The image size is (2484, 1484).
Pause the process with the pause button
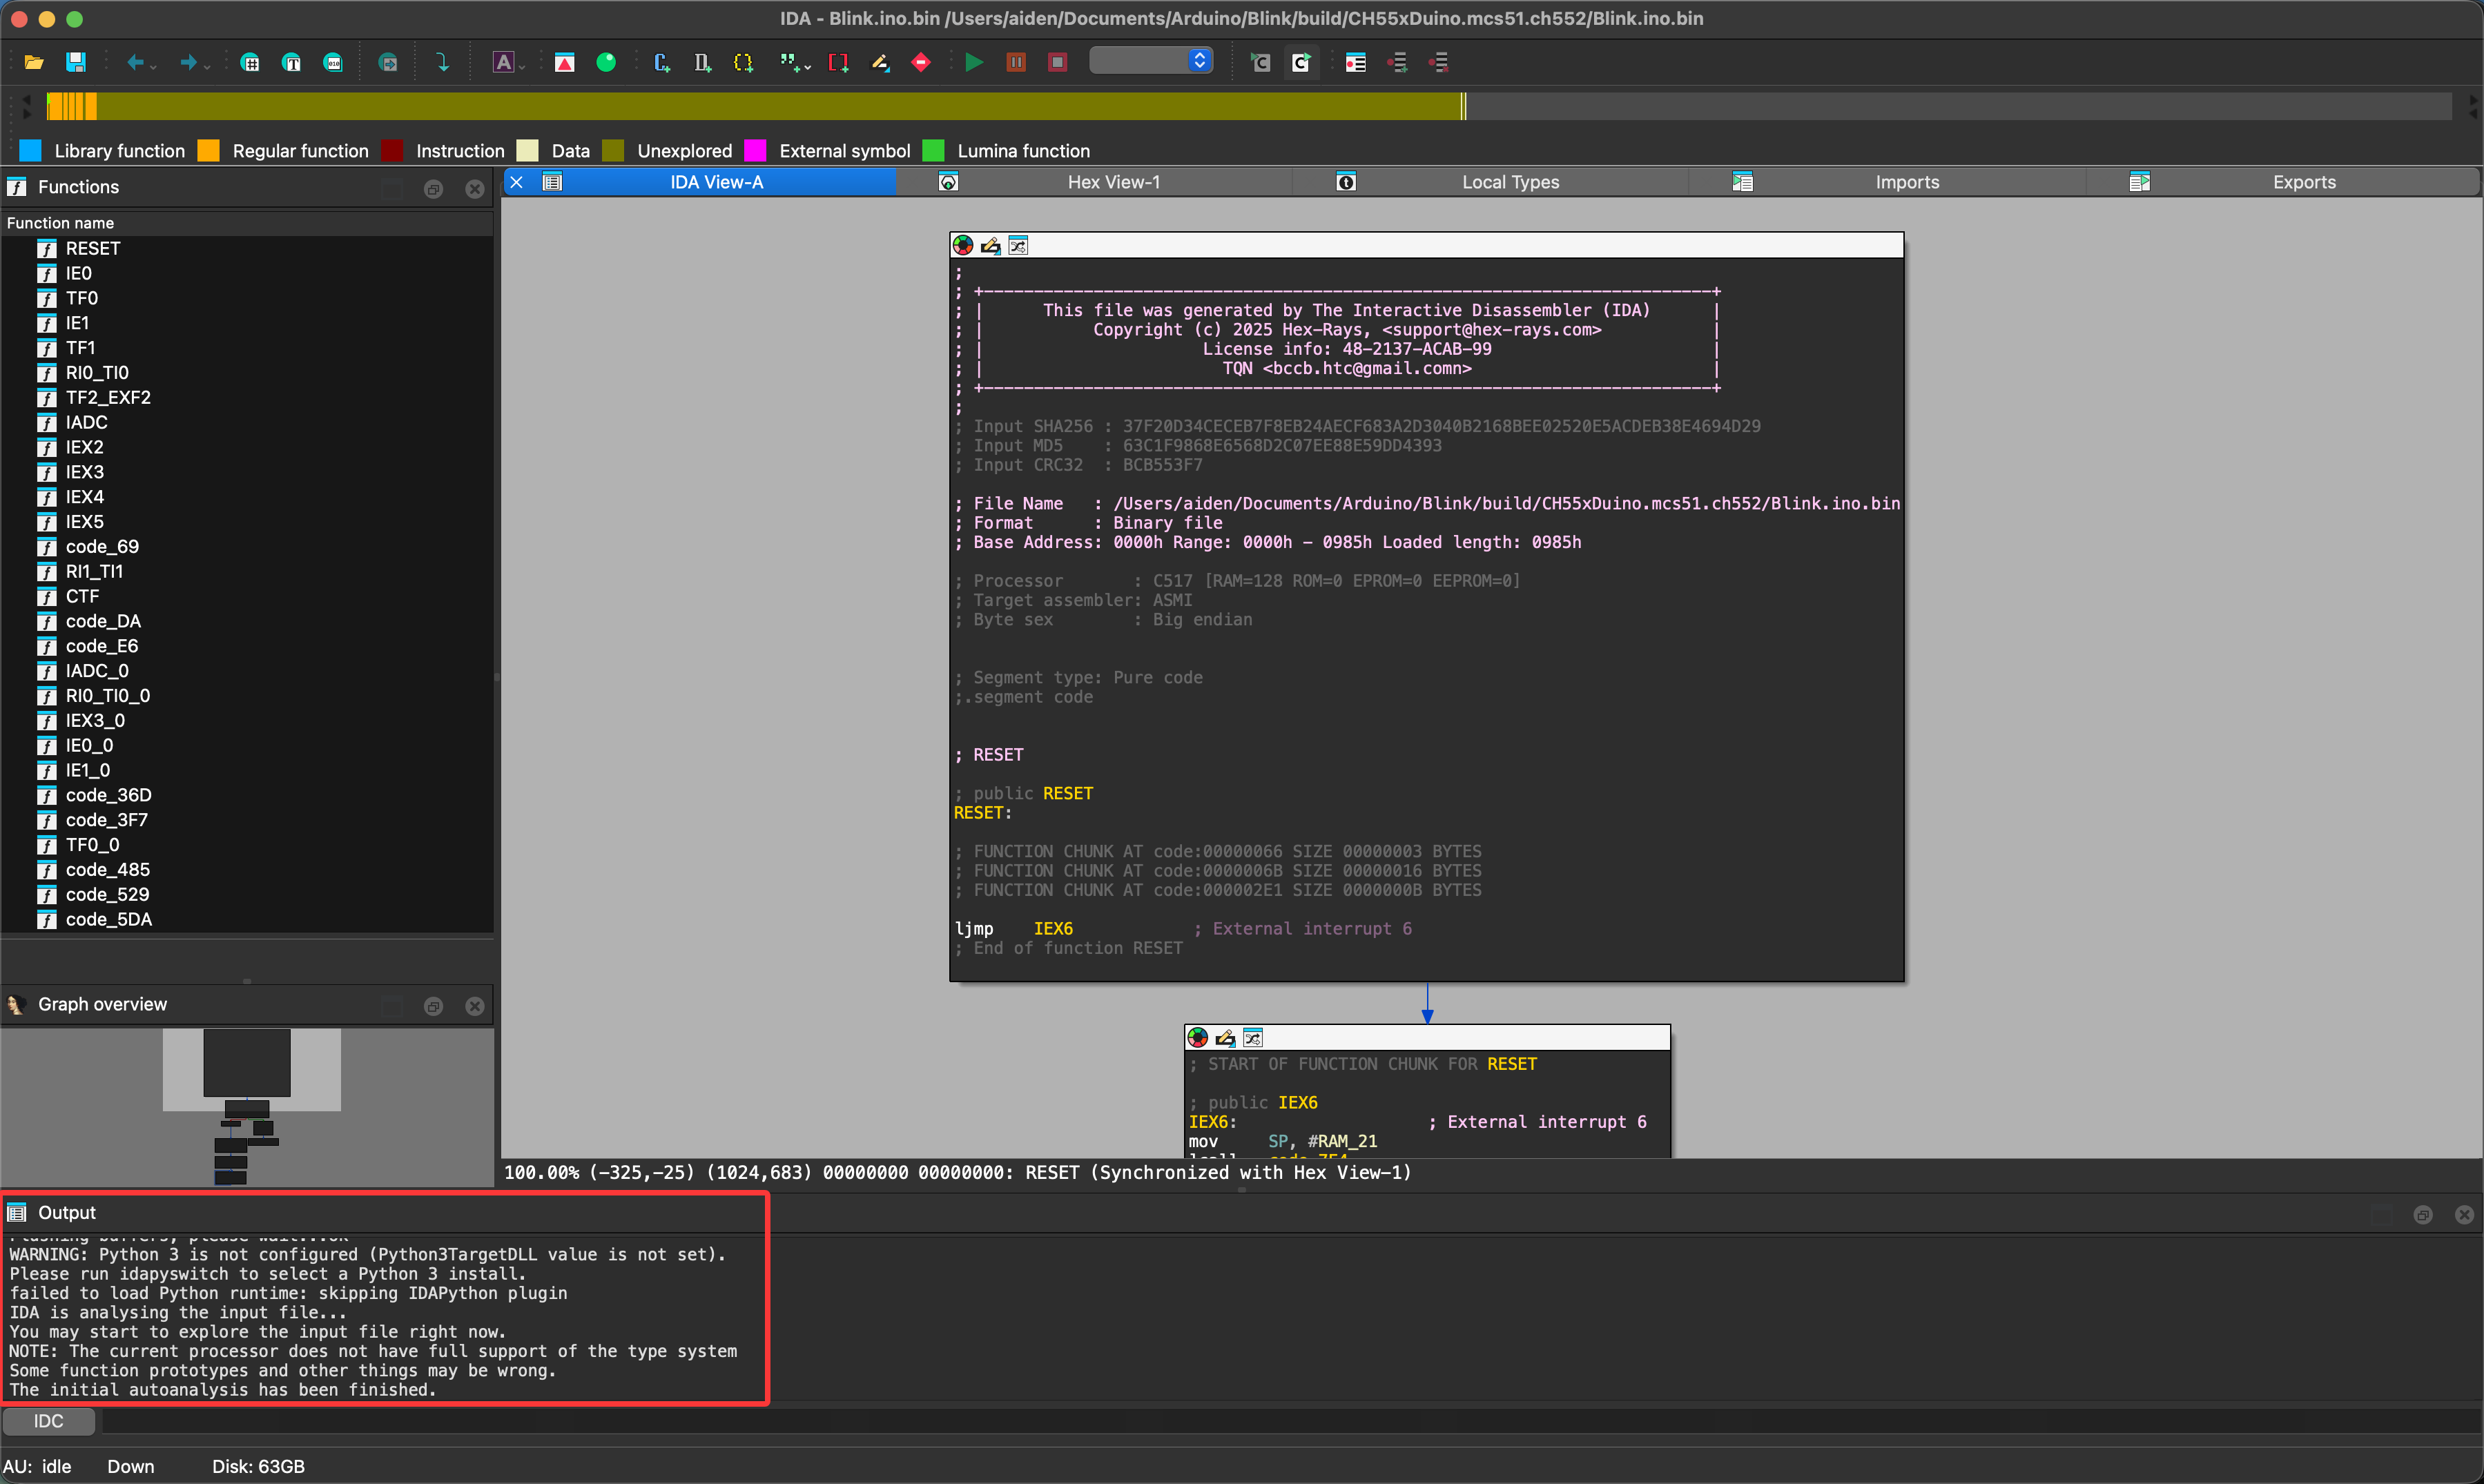[1015, 63]
